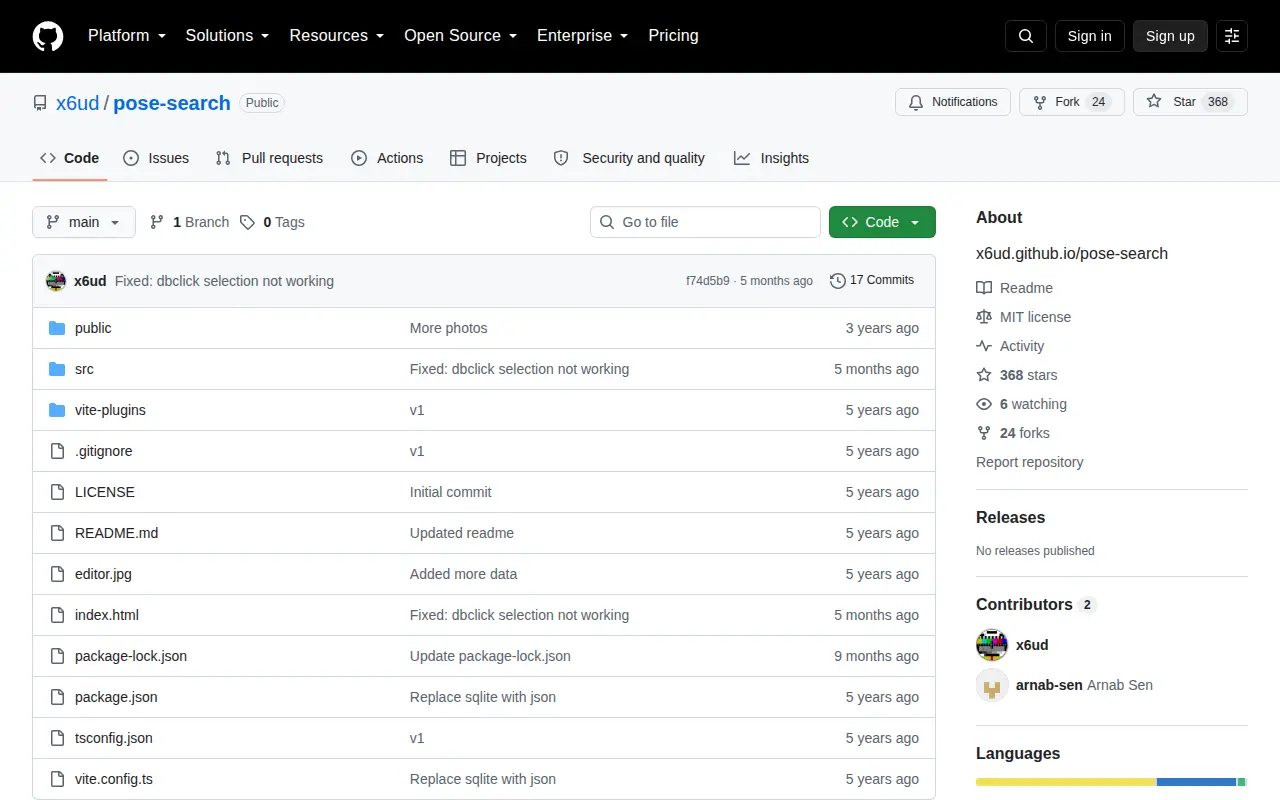Click the src folder icon
The image size is (1280, 800).
pos(57,369)
